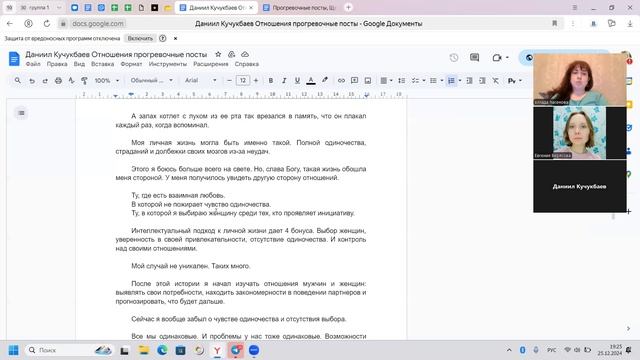Dismiss the malware protection banner
Screen dimensions: 640x360
[x=176, y=38]
